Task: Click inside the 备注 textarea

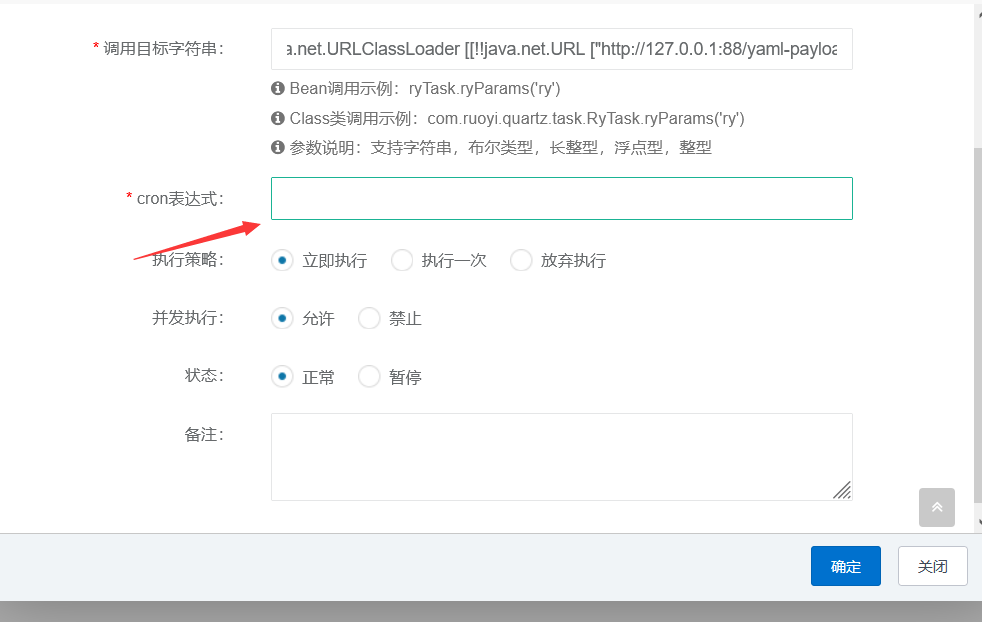Action: click(x=562, y=457)
